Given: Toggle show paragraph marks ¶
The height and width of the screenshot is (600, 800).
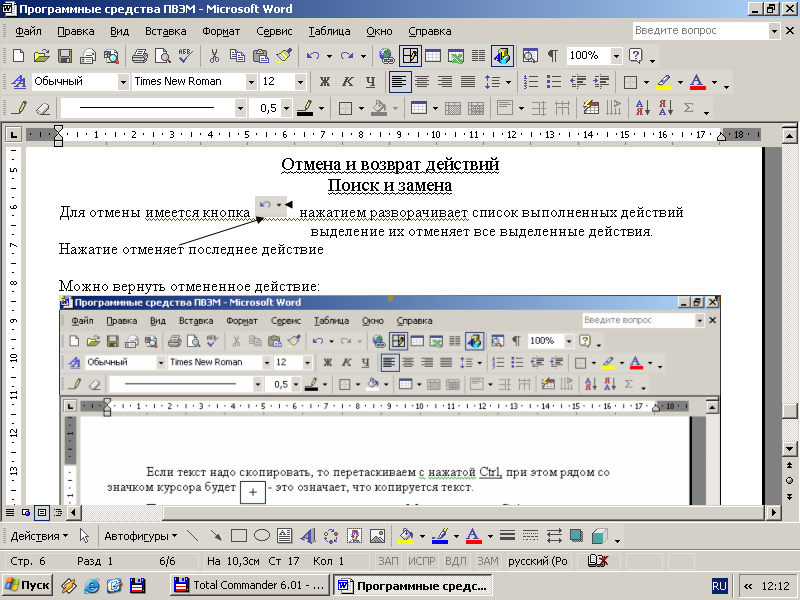Looking at the screenshot, I should point(553,56).
